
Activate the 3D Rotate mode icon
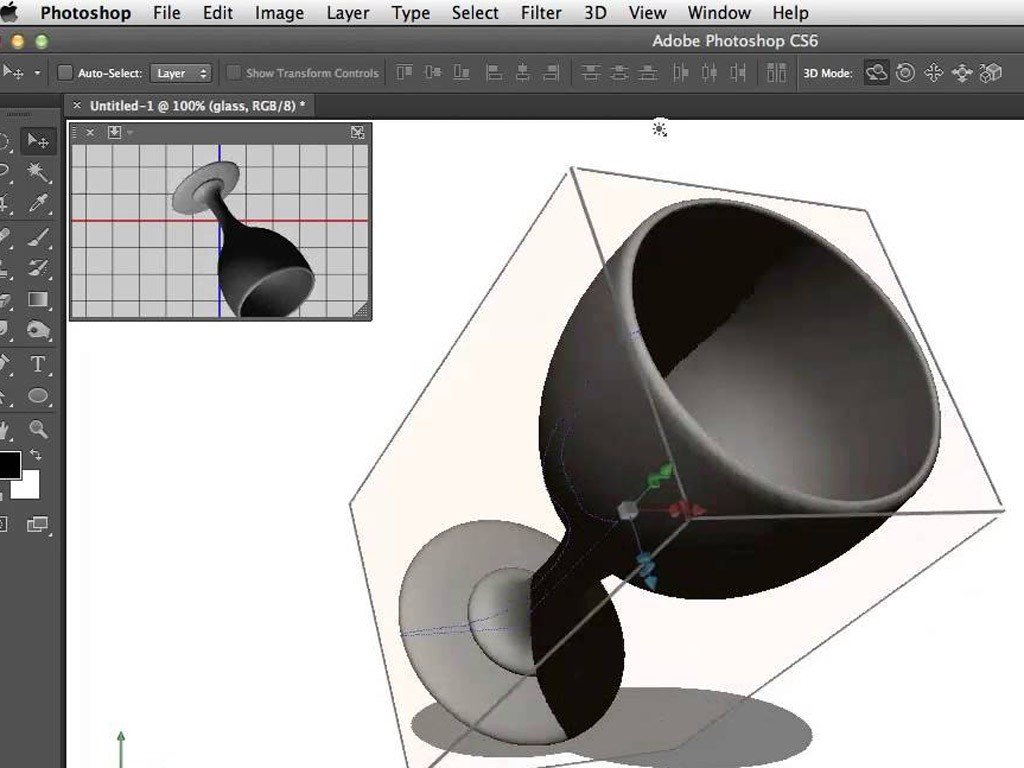click(x=876, y=72)
